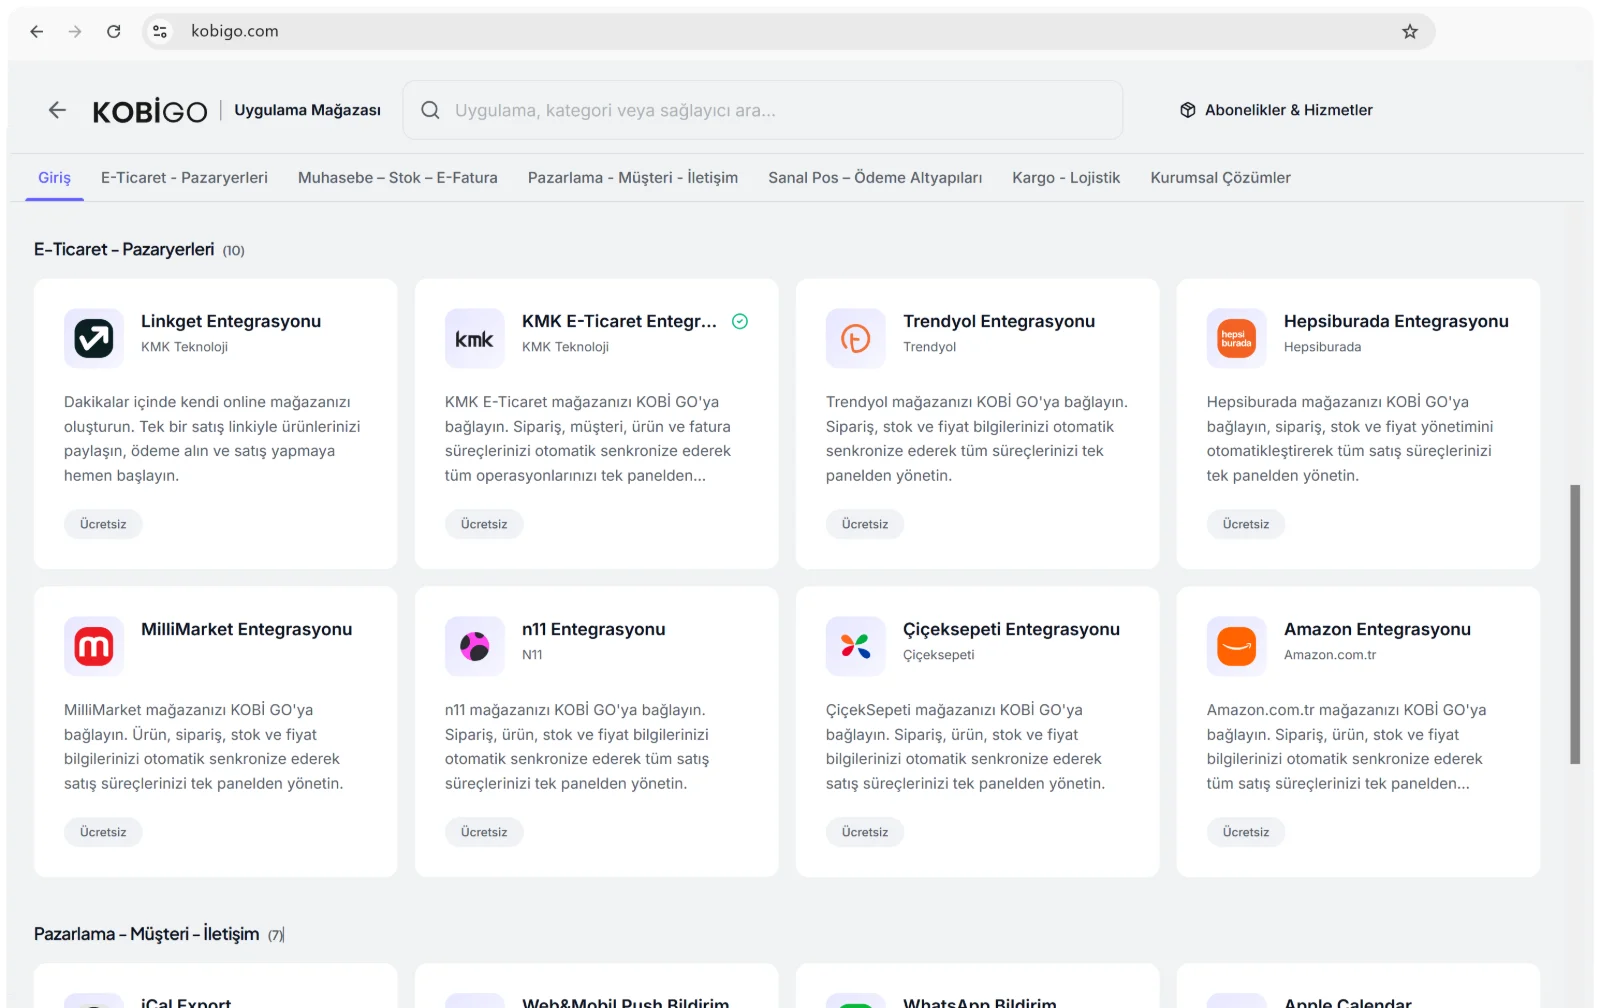The image size is (1600, 1008).
Task: Switch to the Giriş tab
Action: (54, 178)
